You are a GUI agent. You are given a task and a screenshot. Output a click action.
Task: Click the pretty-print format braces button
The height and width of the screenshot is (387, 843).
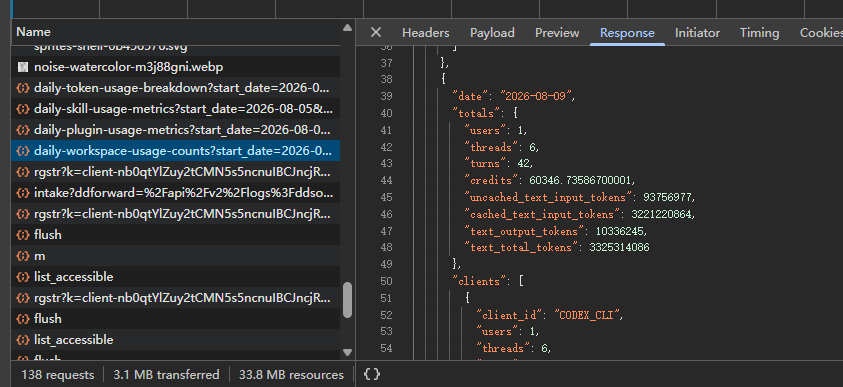point(372,374)
